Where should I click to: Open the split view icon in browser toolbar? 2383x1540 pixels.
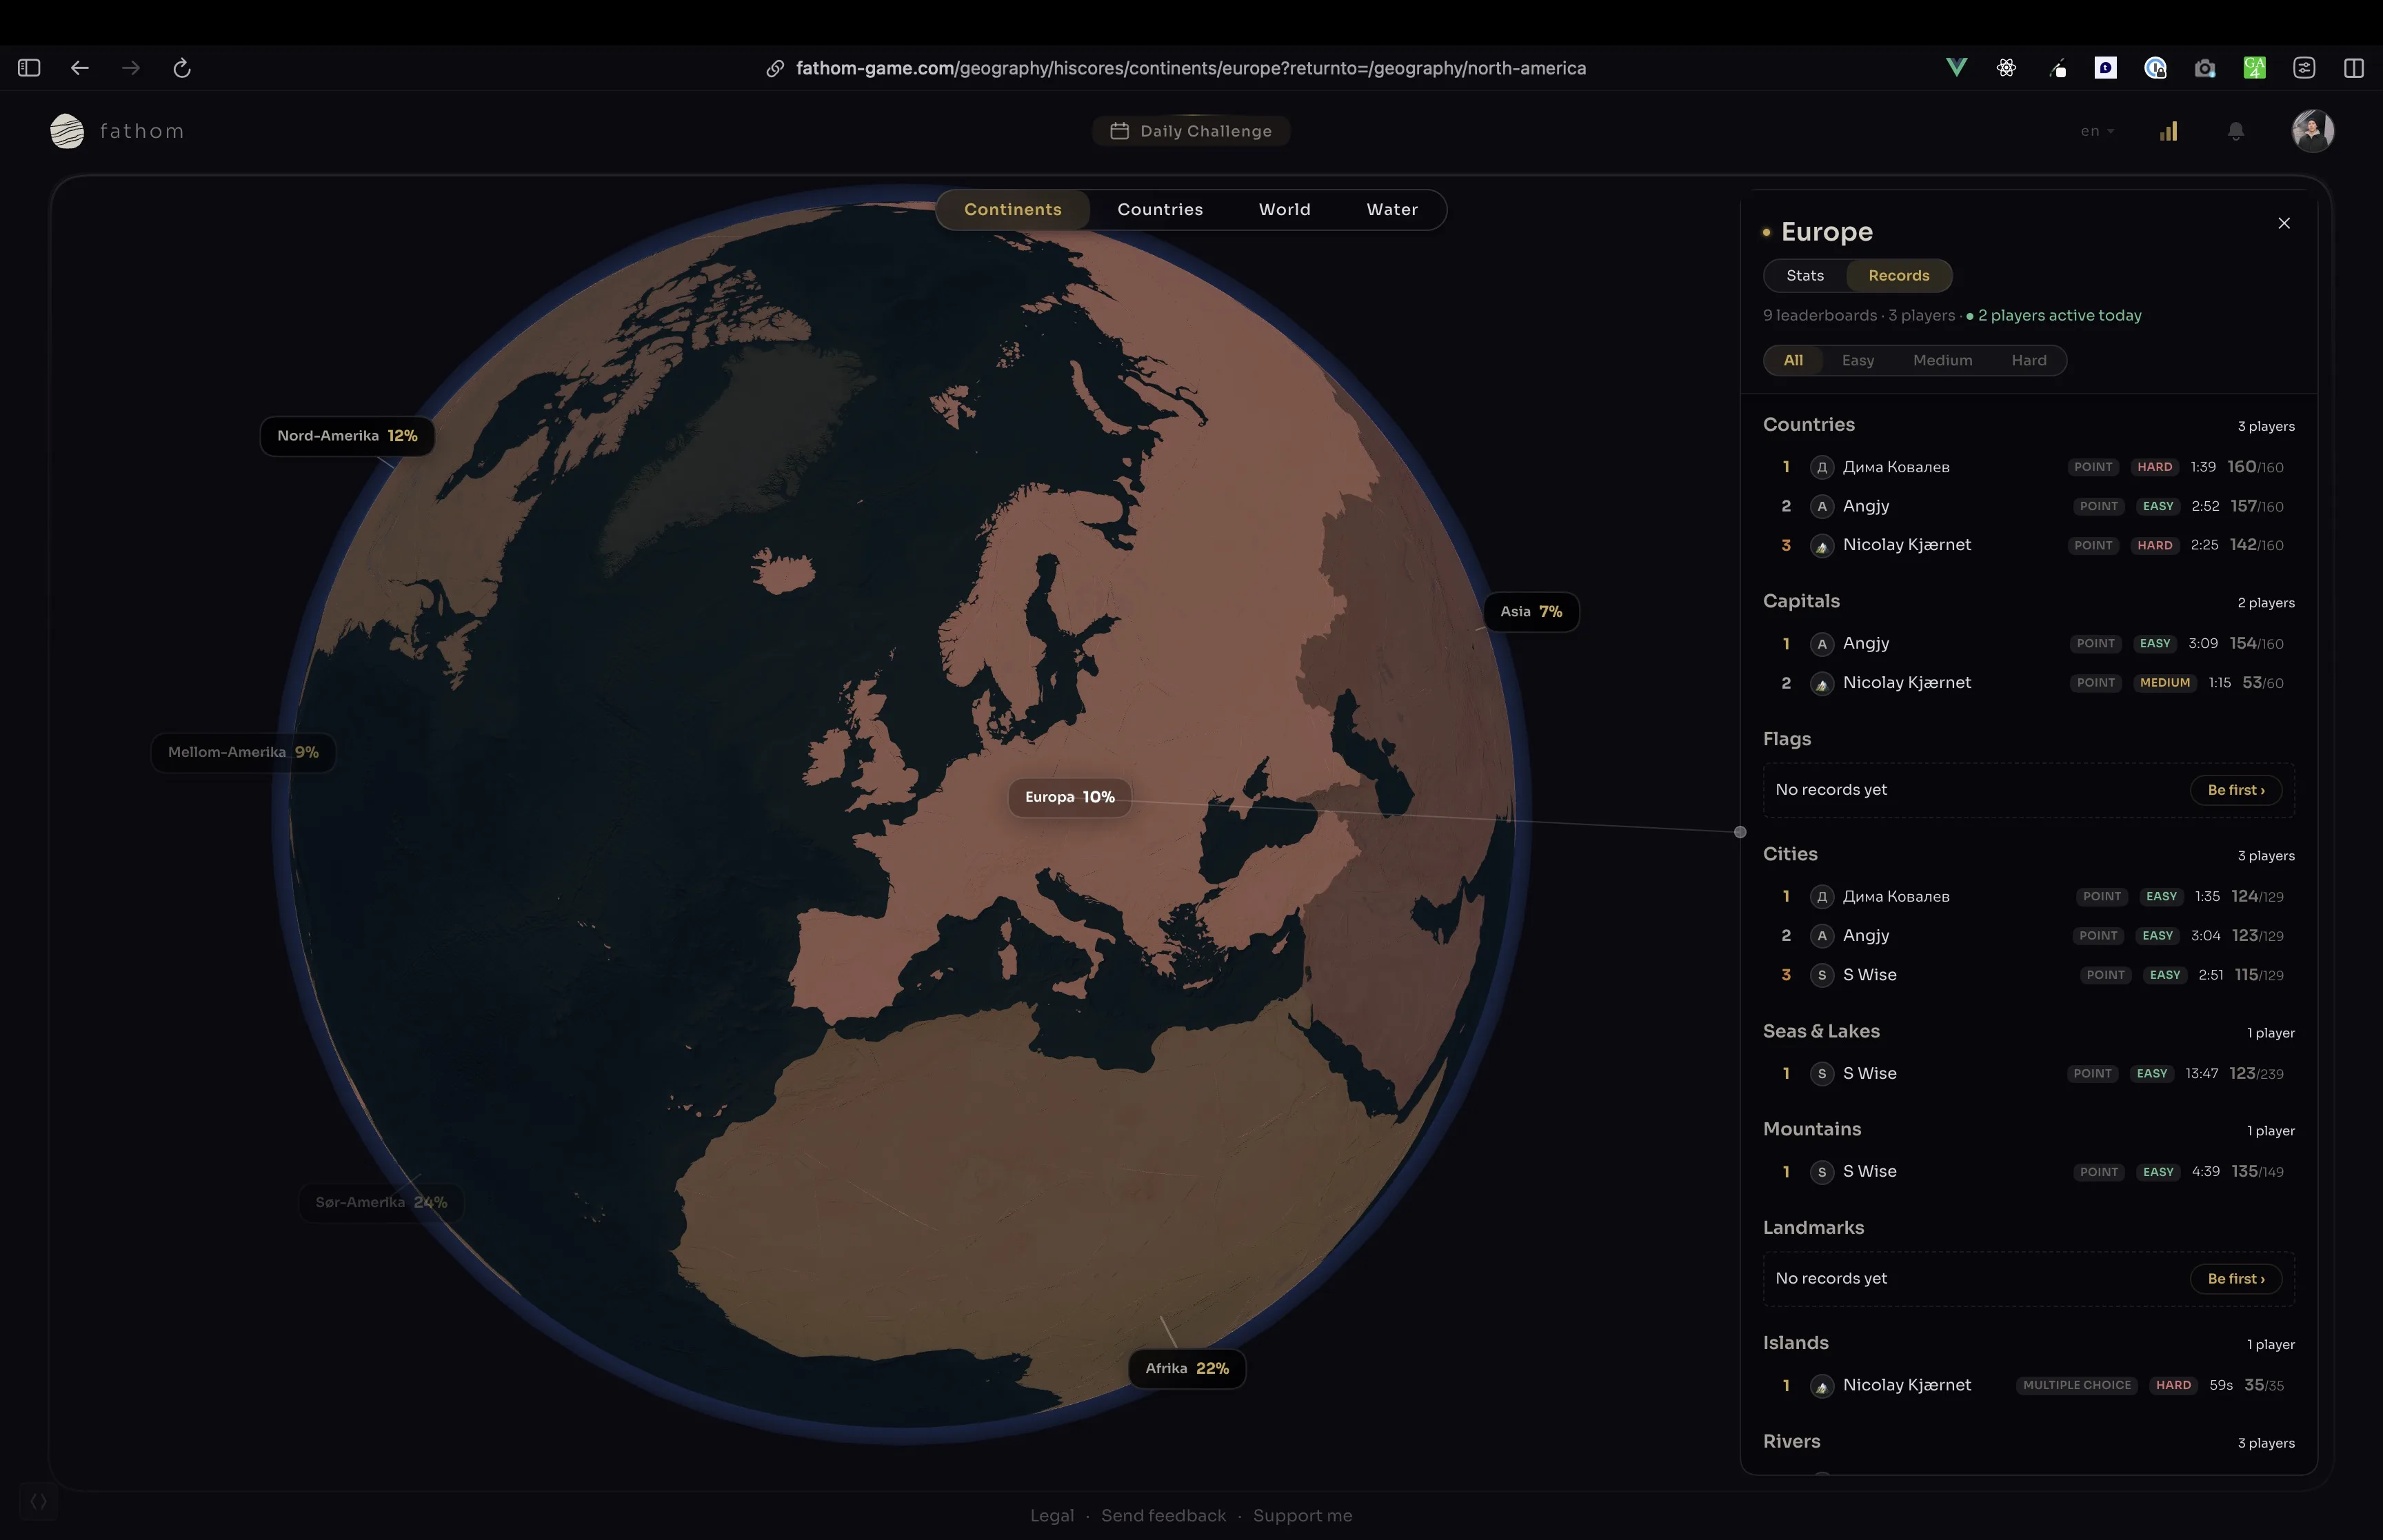2354,68
